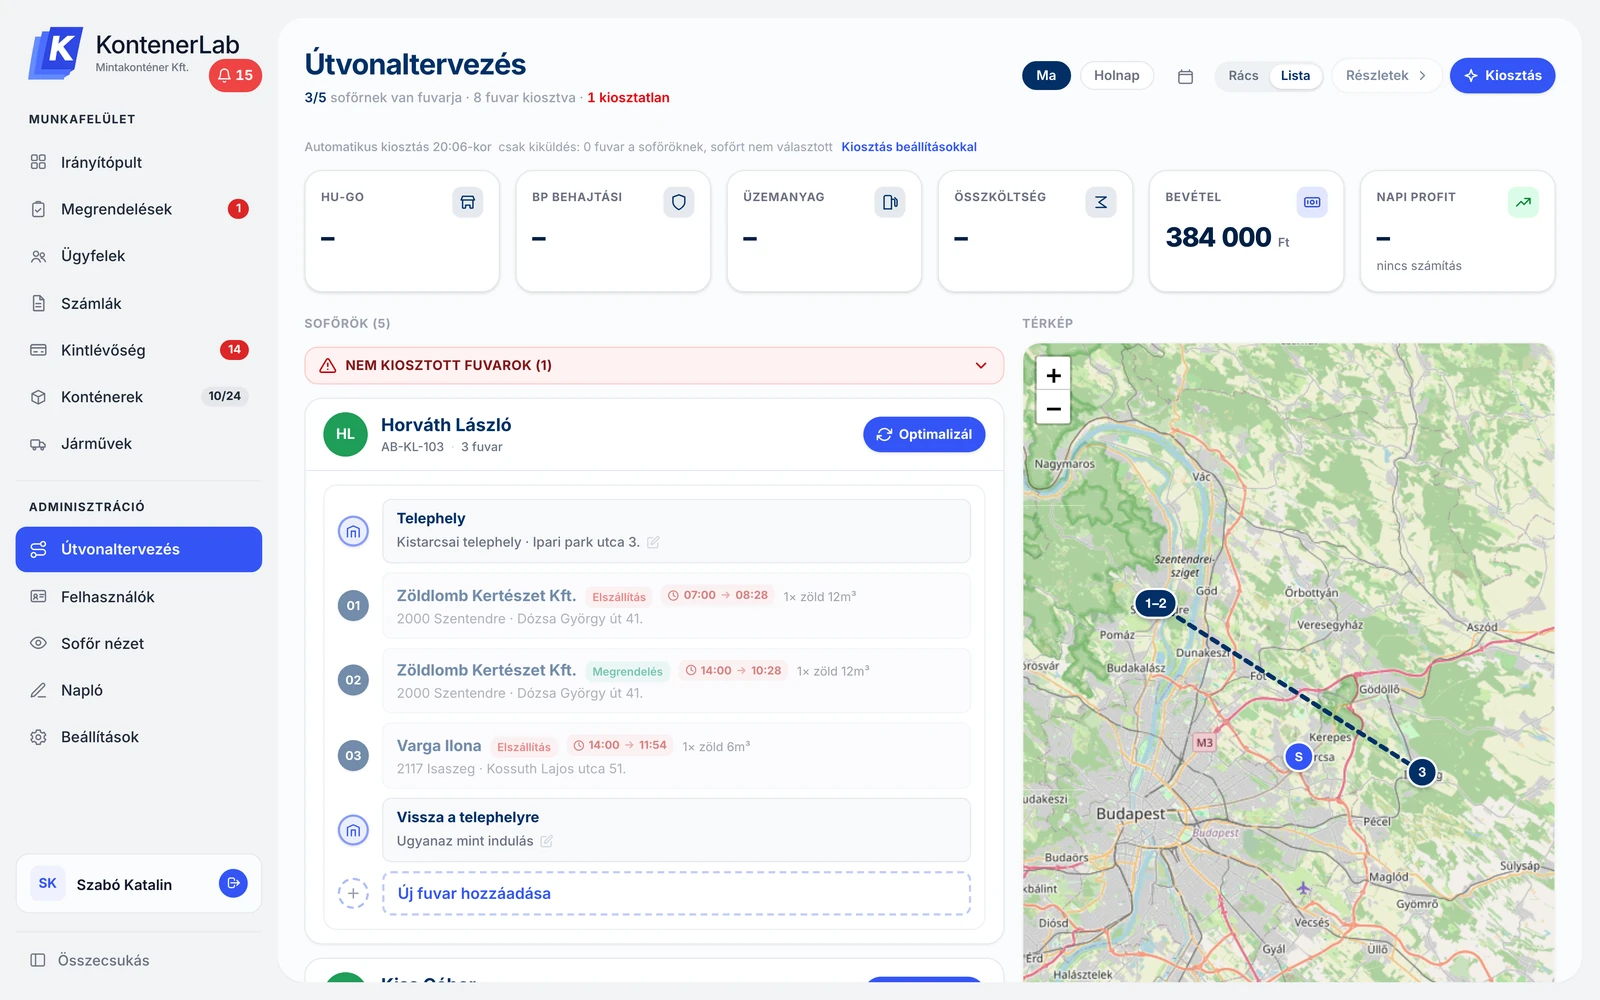The image size is (1600, 1000).
Task: Zoom in on the map
Action: [x=1053, y=375]
